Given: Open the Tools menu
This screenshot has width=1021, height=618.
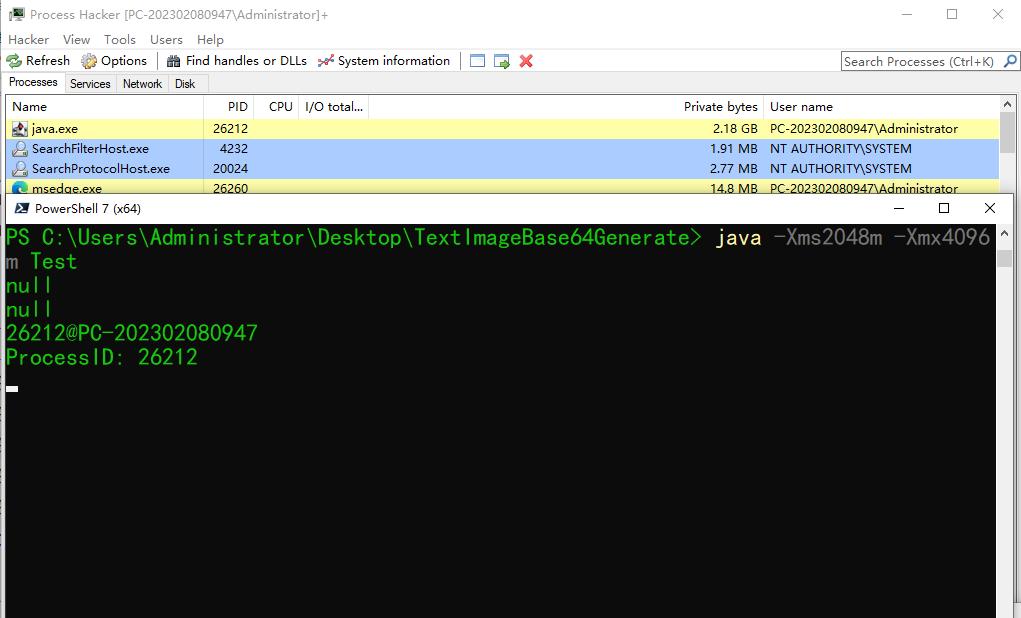Looking at the screenshot, I should click(x=119, y=39).
